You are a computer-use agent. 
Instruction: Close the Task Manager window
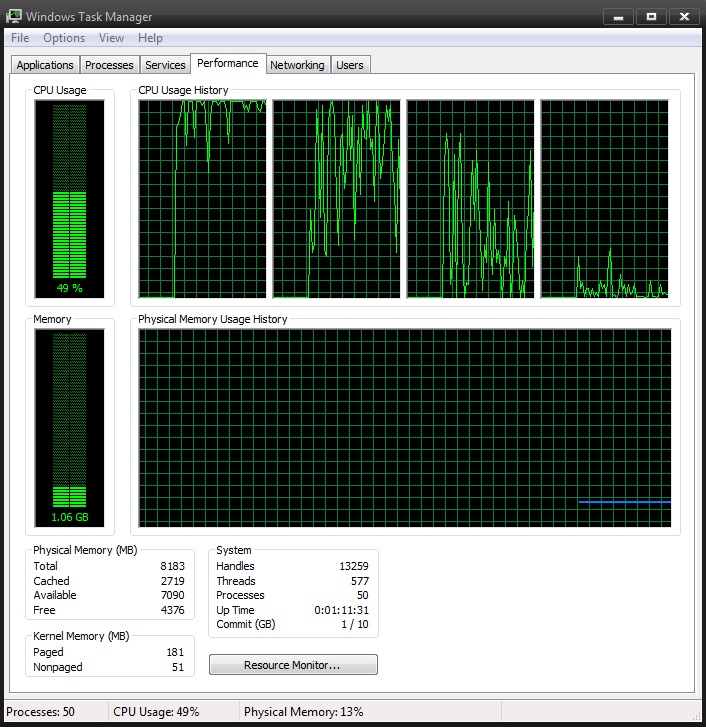click(x=684, y=17)
